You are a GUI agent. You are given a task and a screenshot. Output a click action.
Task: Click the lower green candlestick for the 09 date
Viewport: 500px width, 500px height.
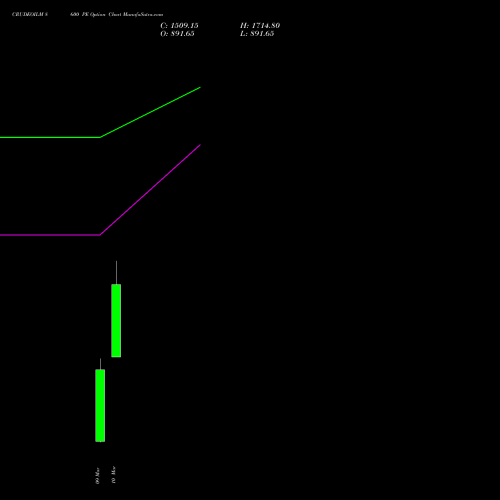pos(100,405)
